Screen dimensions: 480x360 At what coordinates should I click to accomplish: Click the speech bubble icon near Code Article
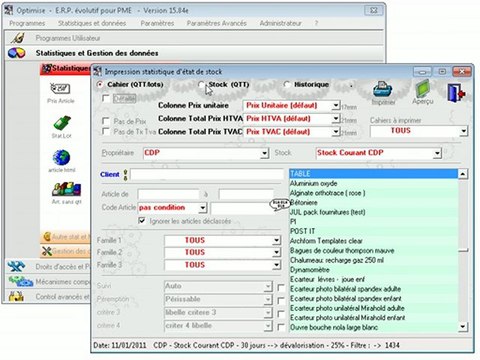[279, 204]
